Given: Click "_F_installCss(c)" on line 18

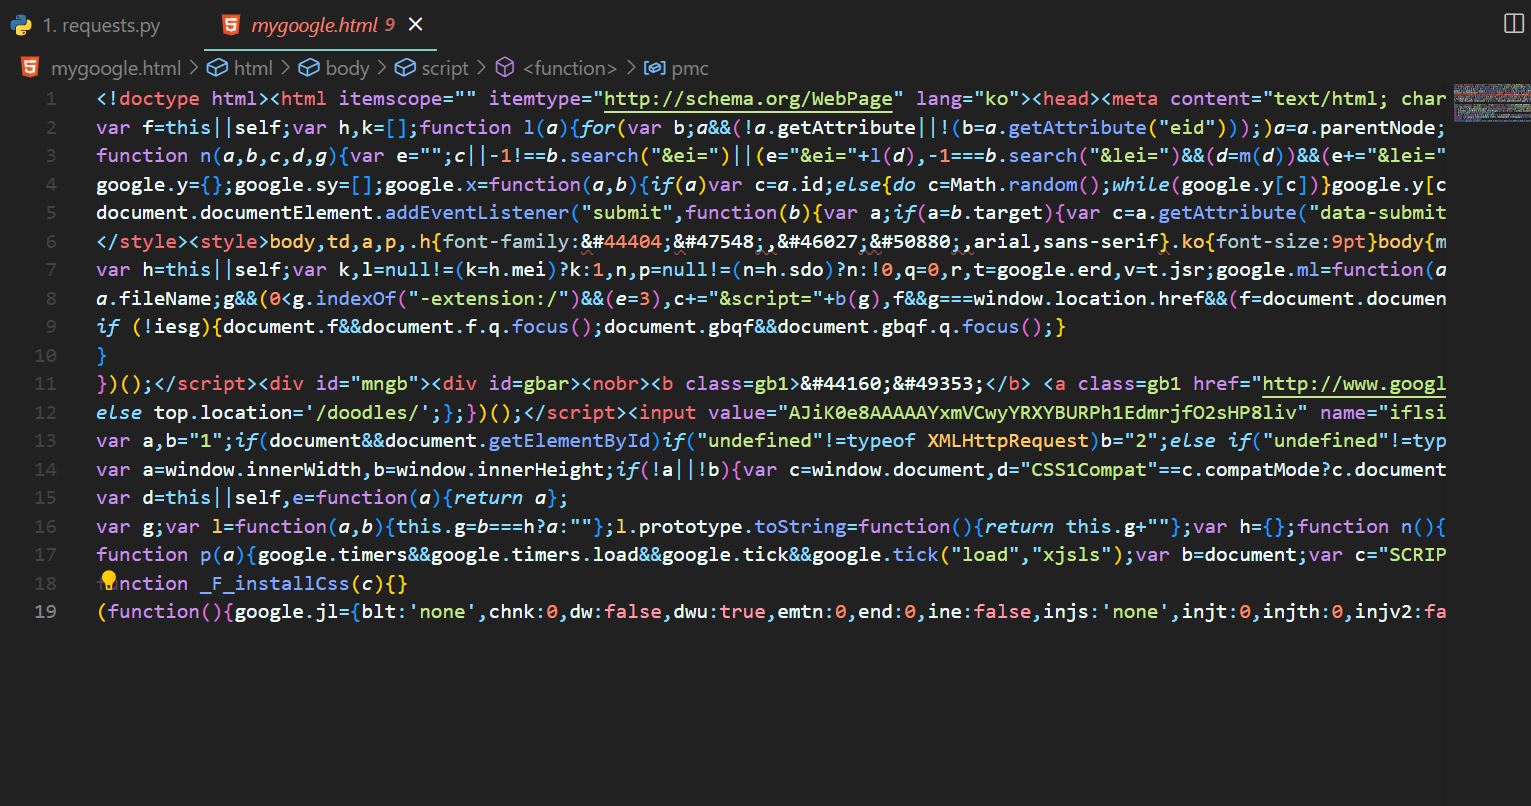Looking at the screenshot, I should (292, 584).
